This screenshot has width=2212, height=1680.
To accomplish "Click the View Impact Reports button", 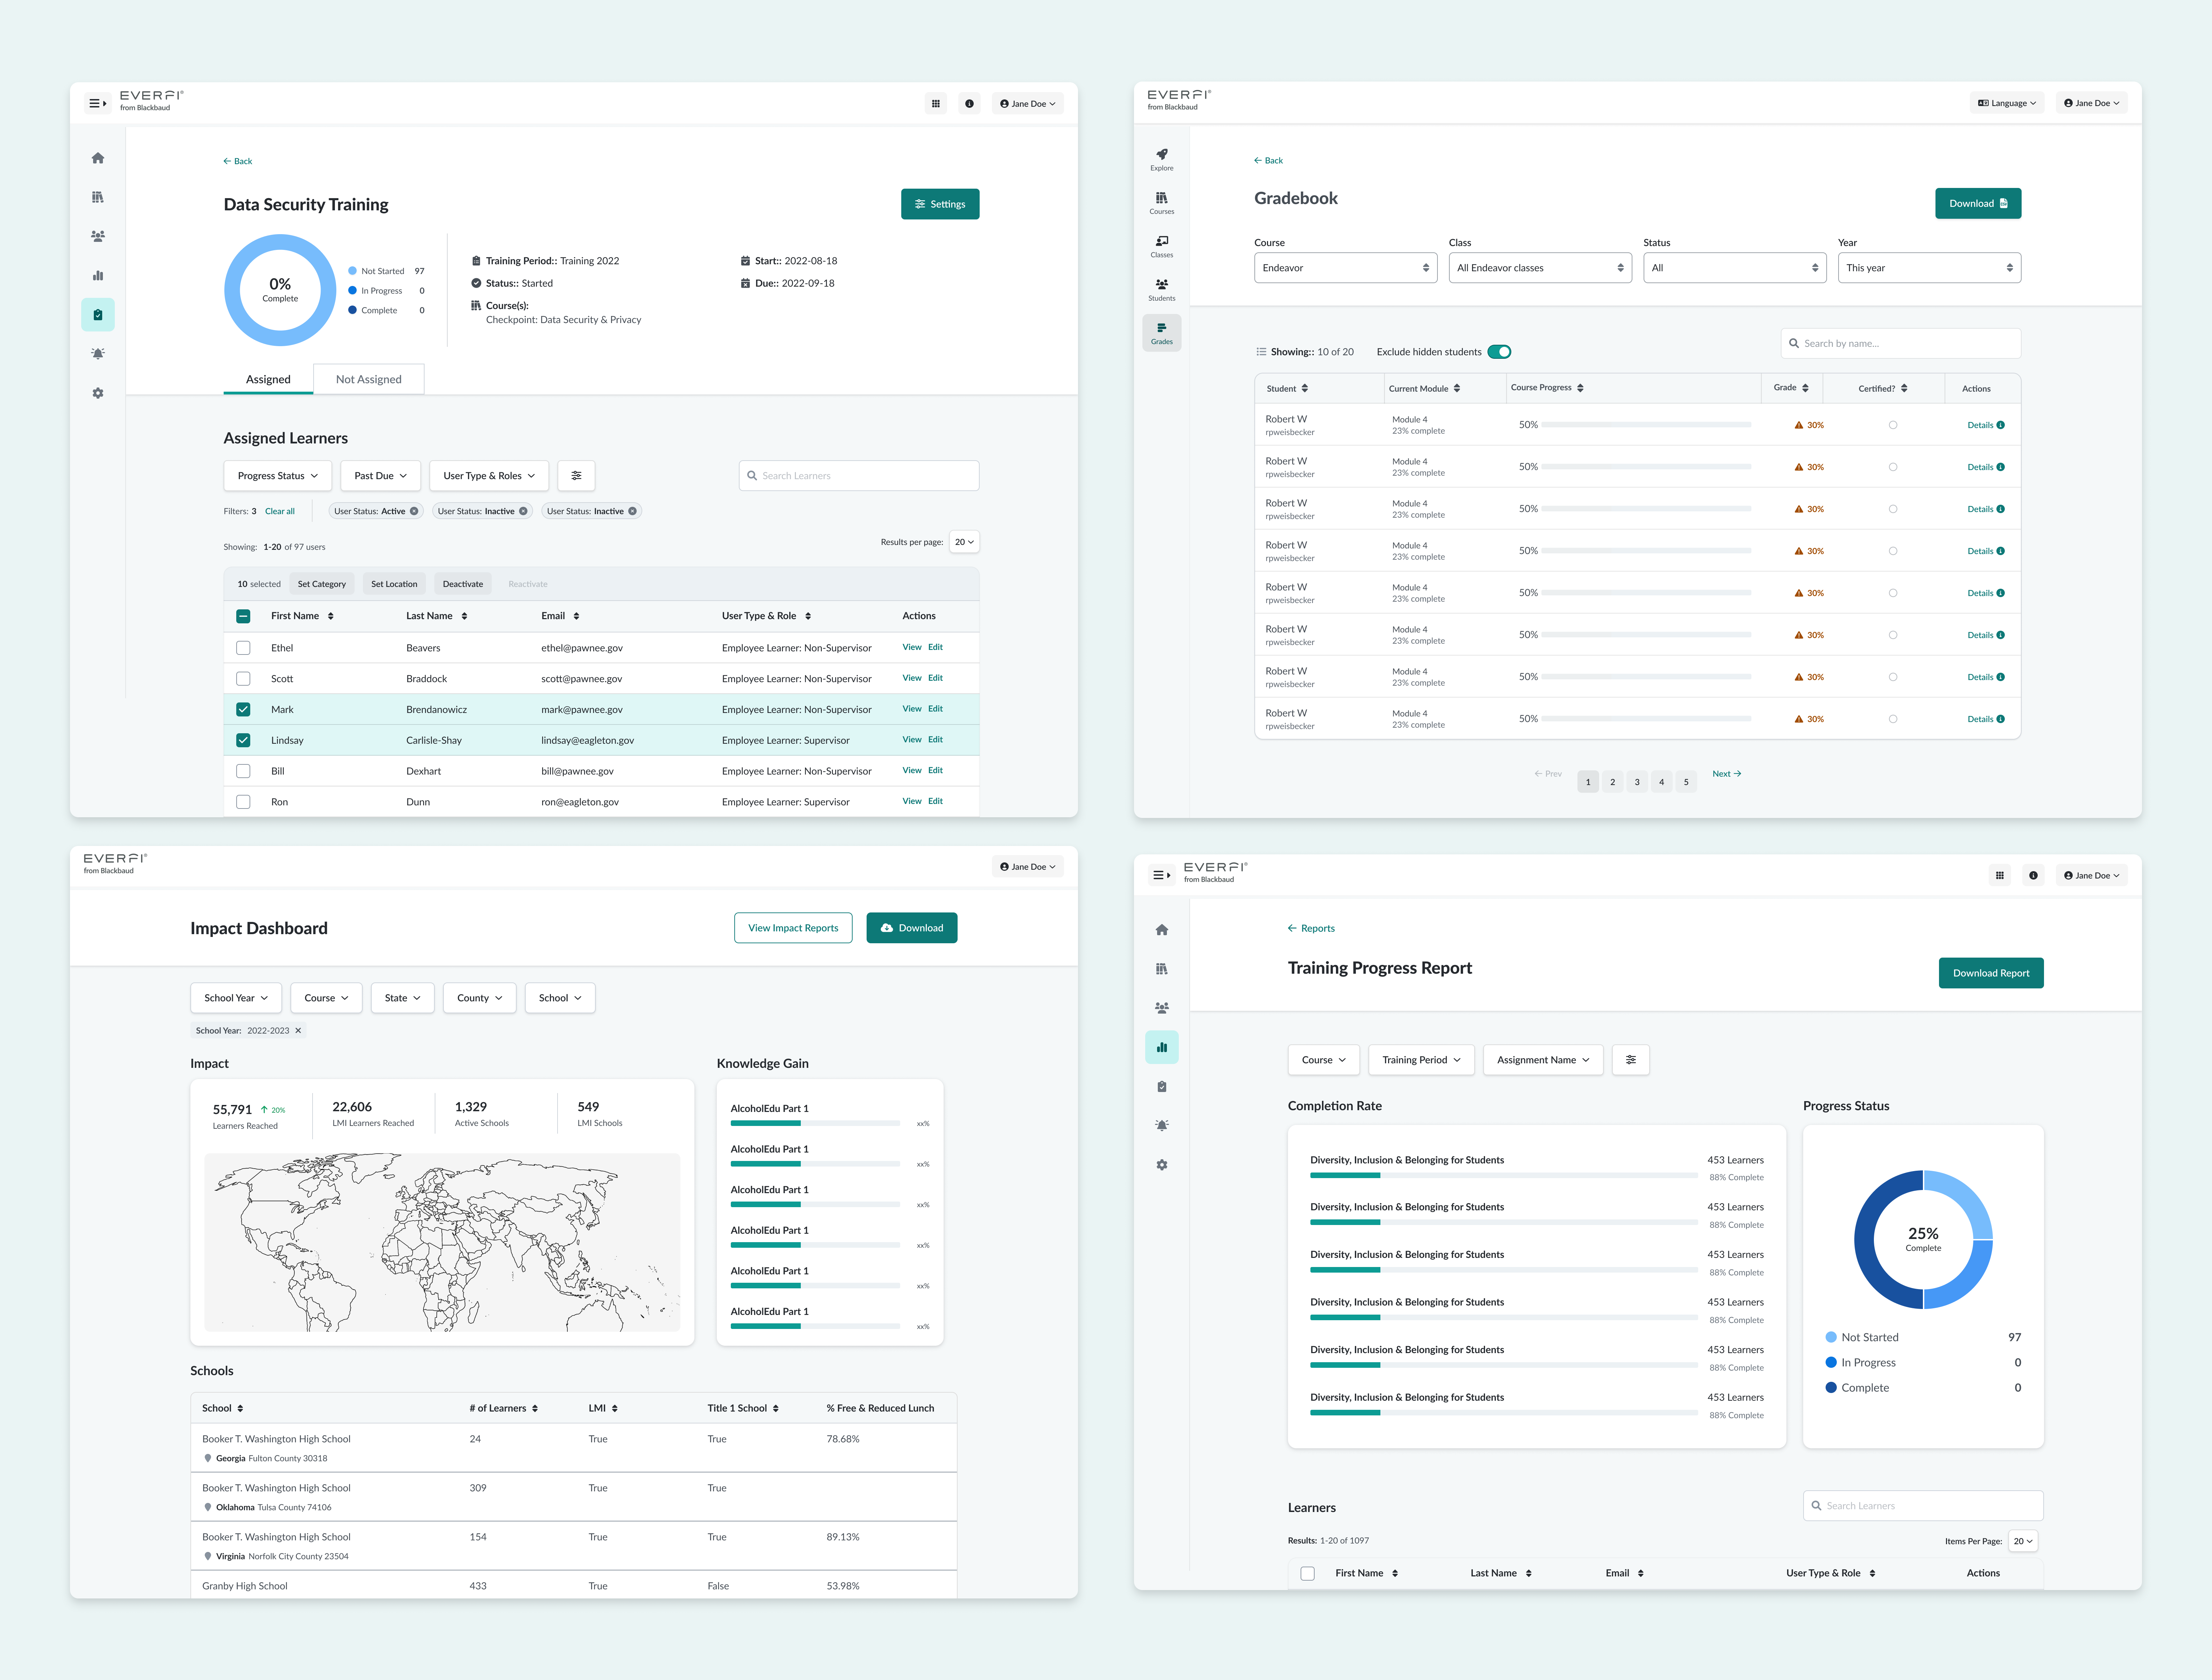I will coord(793,928).
